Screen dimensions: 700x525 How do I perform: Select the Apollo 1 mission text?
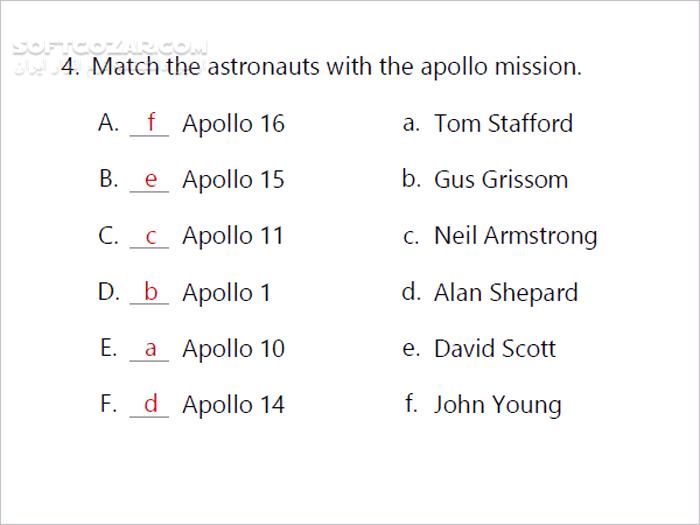coord(226,293)
